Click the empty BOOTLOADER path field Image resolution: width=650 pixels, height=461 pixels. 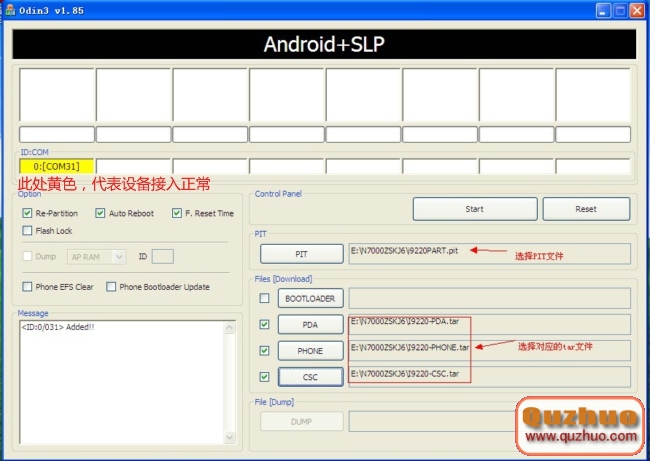pyautogui.click(x=490, y=298)
